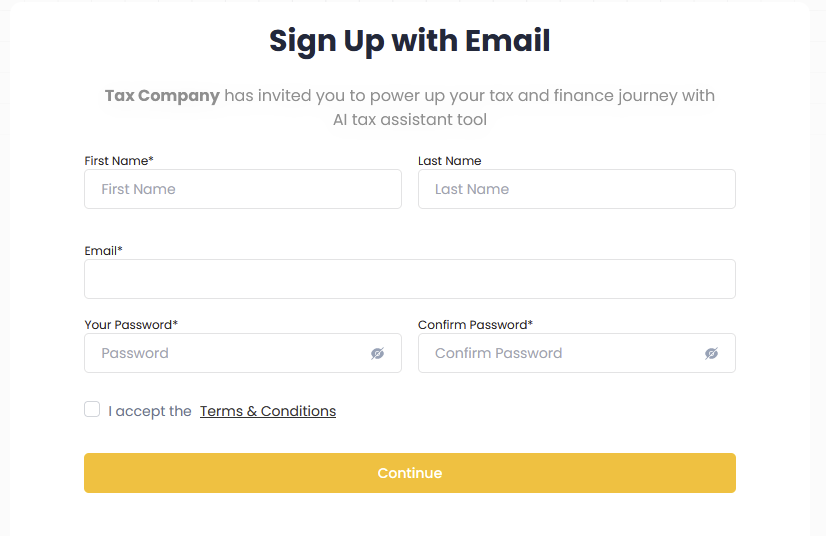
Task: Click the "Your Password*" field label
Action: coord(131,325)
